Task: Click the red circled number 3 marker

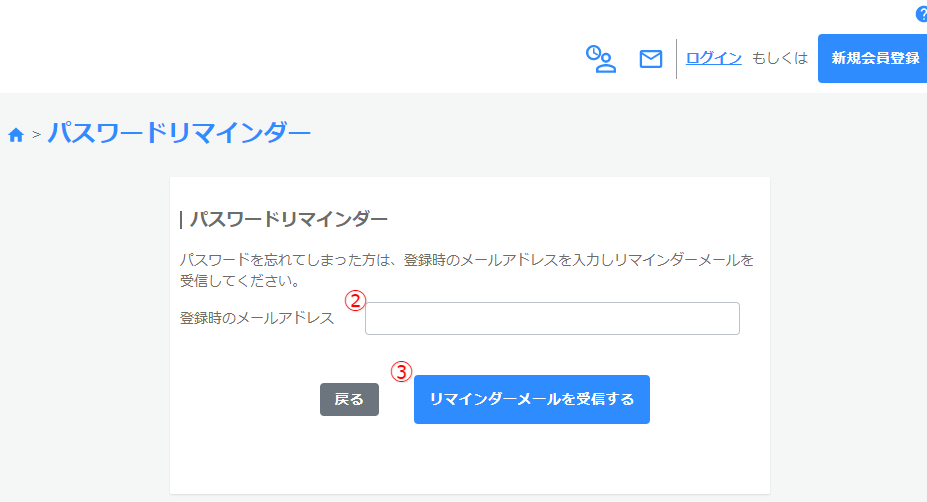Action: (400, 371)
